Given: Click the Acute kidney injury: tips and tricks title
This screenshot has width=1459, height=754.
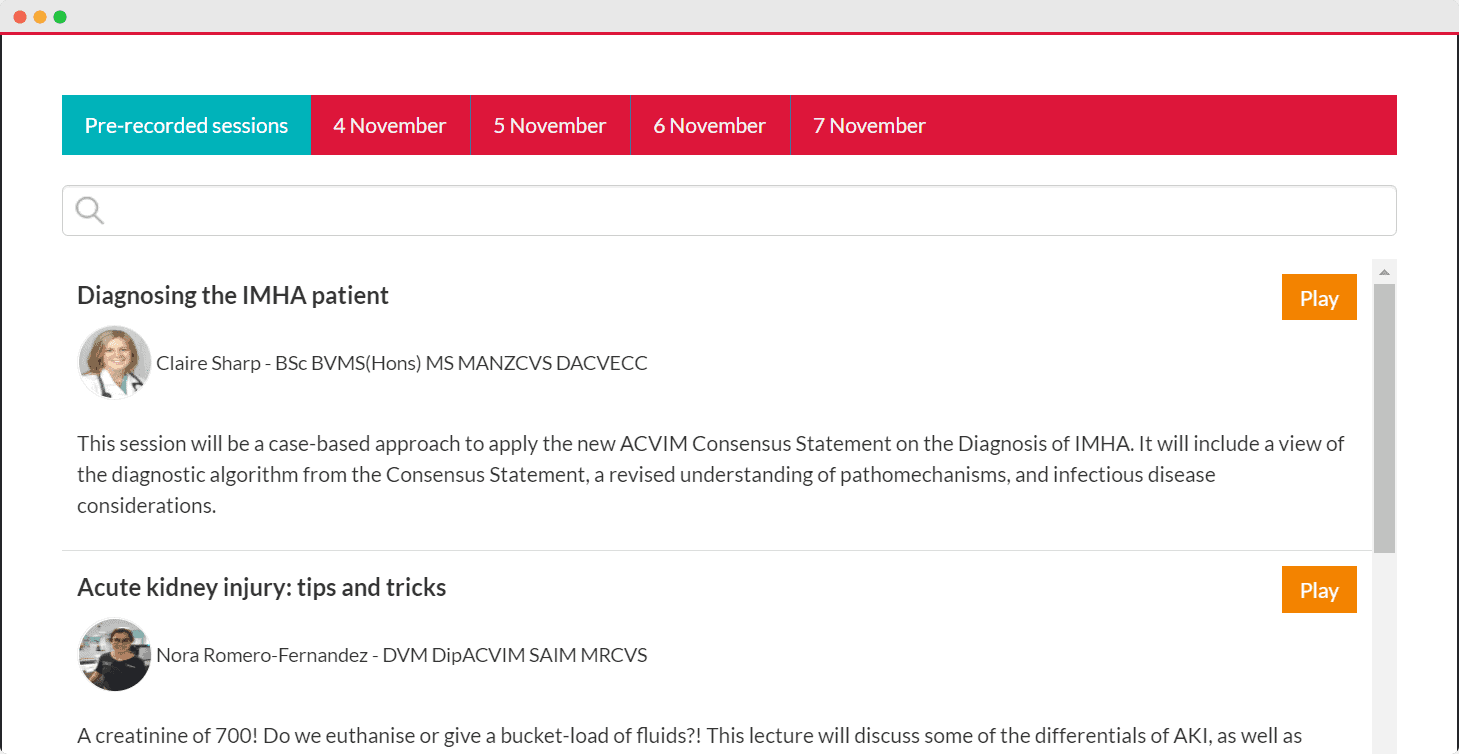Looking at the screenshot, I should [x=261, y=588].
